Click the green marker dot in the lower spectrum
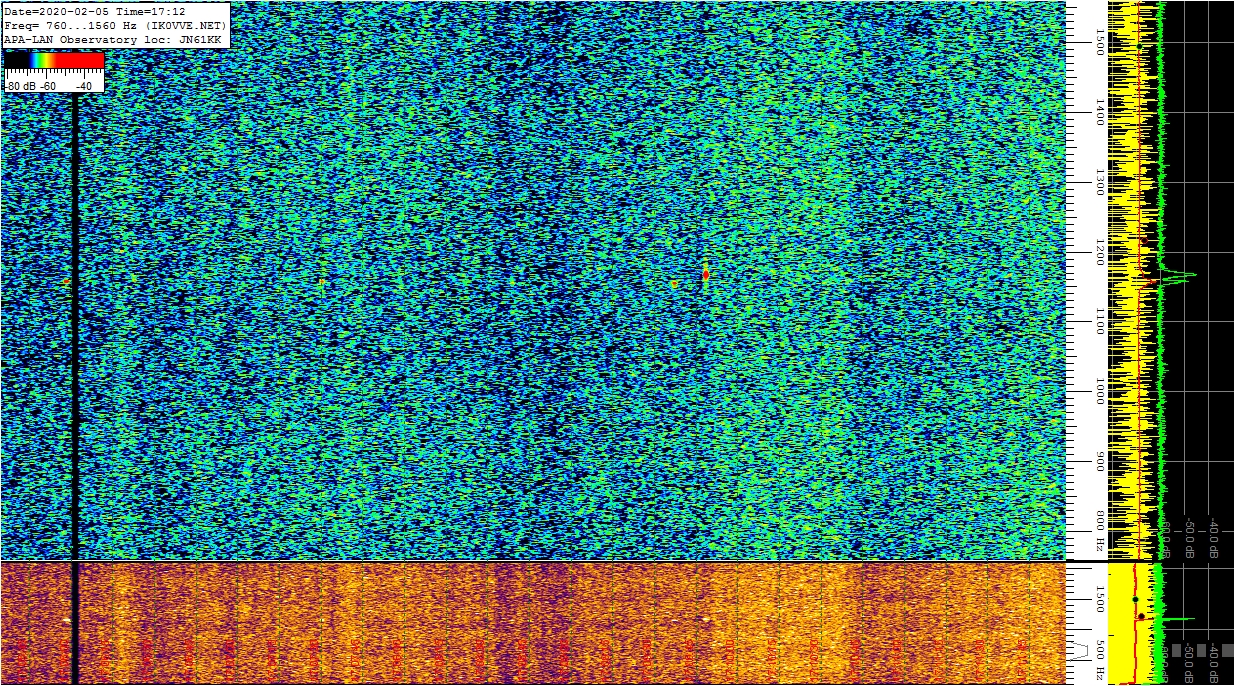This screenshot has height=686, width=1235. pyautogui.click(x=1135, y=599)
